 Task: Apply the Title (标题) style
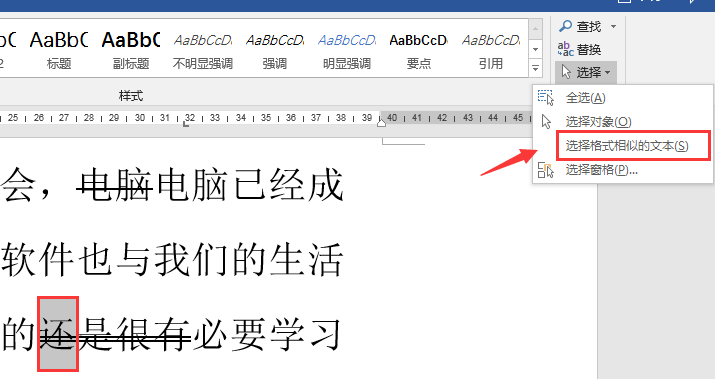click(x=59, y=48)
